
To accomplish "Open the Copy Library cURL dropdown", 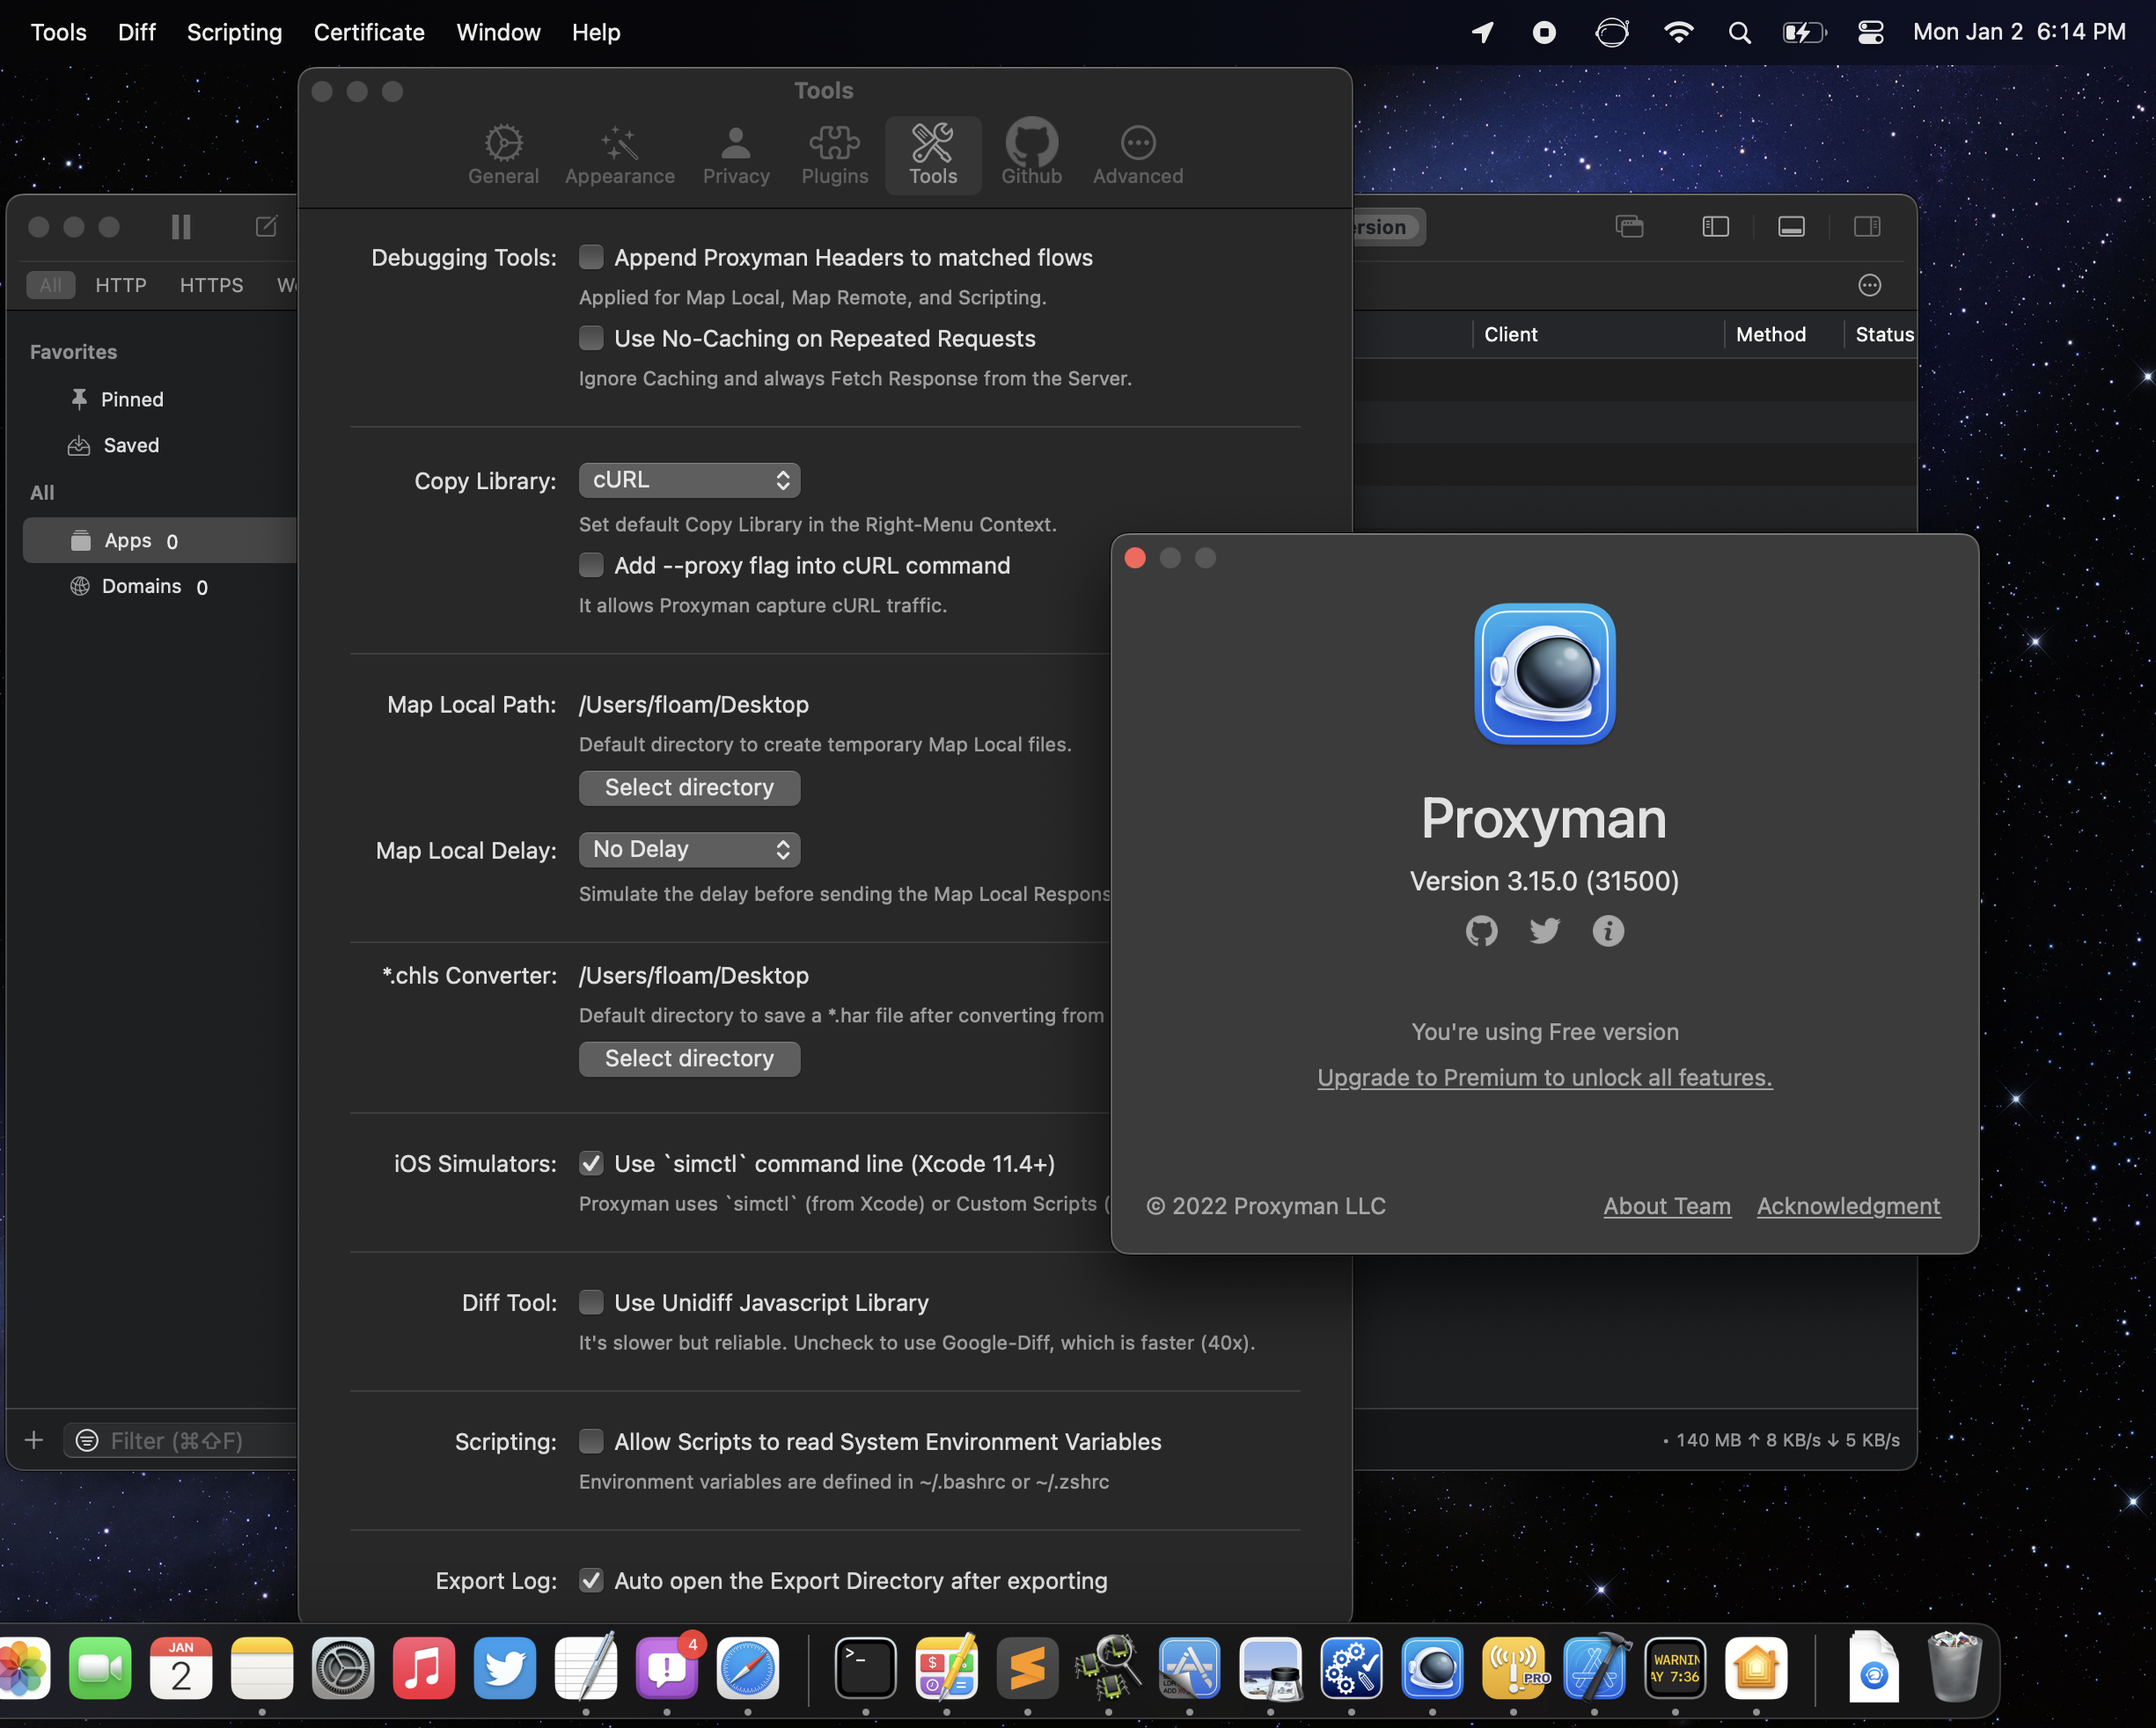I will click(689, 480).
